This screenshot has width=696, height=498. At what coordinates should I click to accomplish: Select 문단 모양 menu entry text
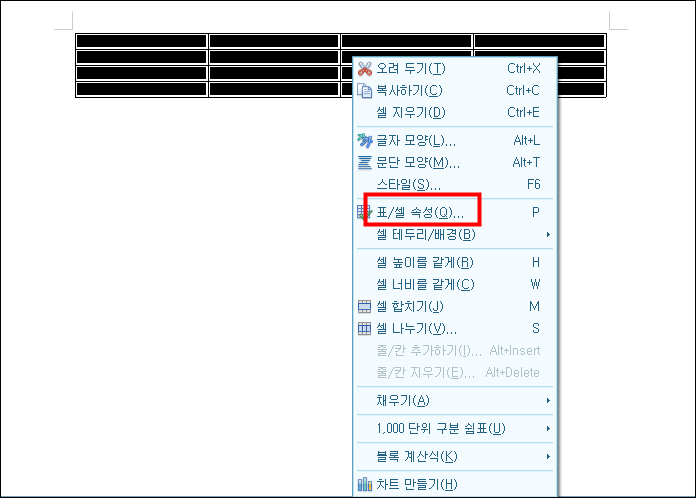point(418,163)
